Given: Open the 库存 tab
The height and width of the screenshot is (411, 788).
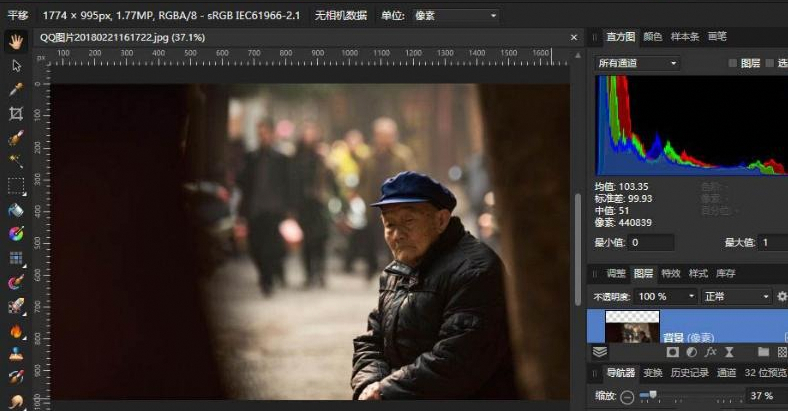Looking at the screenshot, I should 726,273.
